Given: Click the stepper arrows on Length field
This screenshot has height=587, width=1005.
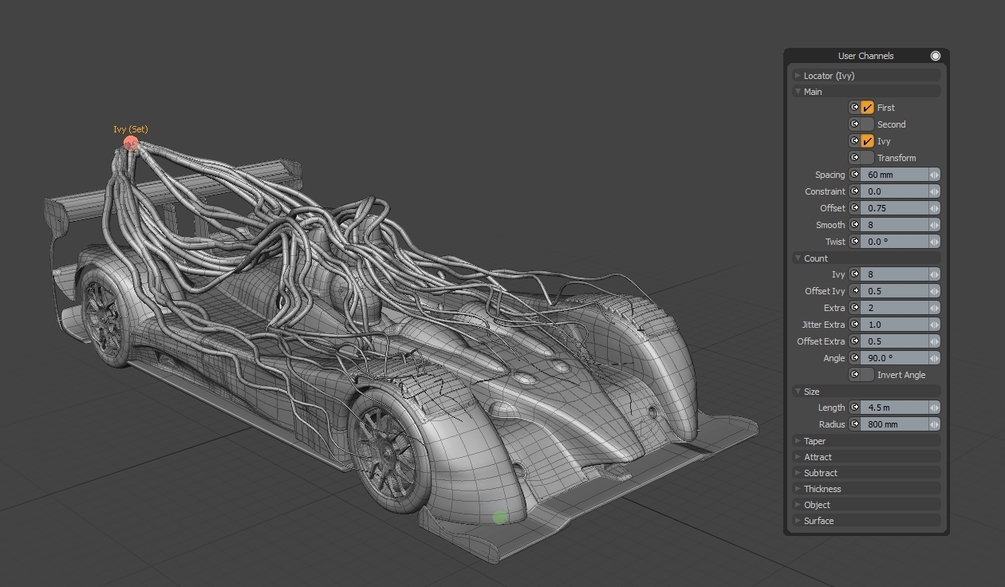Looking at the screenshot, I should [934, 407].
